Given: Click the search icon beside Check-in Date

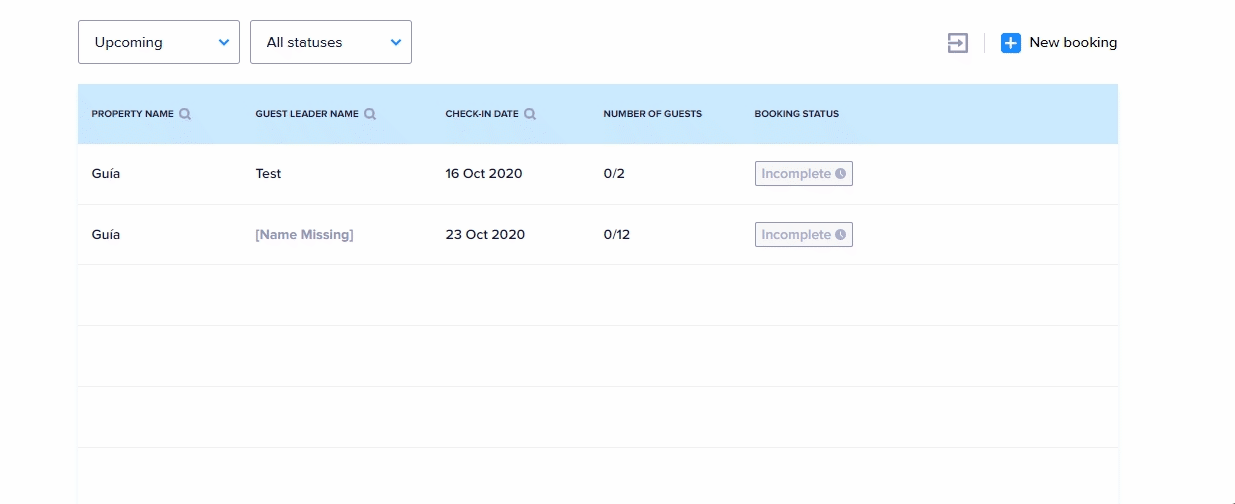Looking at the screenshot, I should [530, 114].
